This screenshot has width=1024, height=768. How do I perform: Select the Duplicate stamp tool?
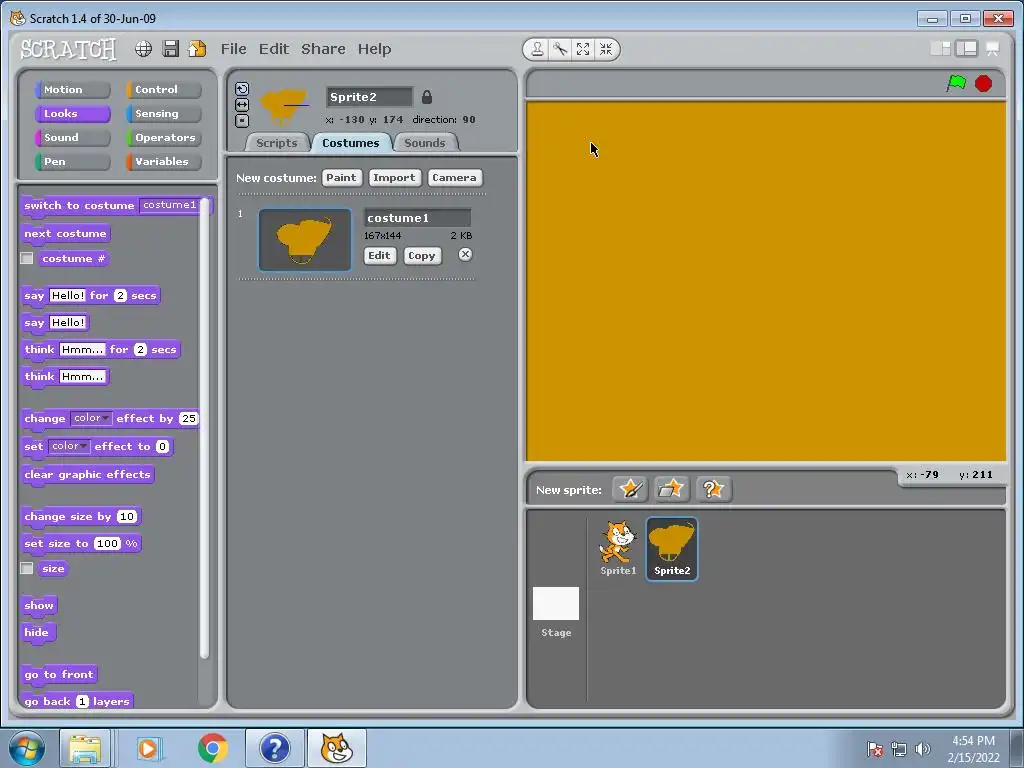pos(537,49)
